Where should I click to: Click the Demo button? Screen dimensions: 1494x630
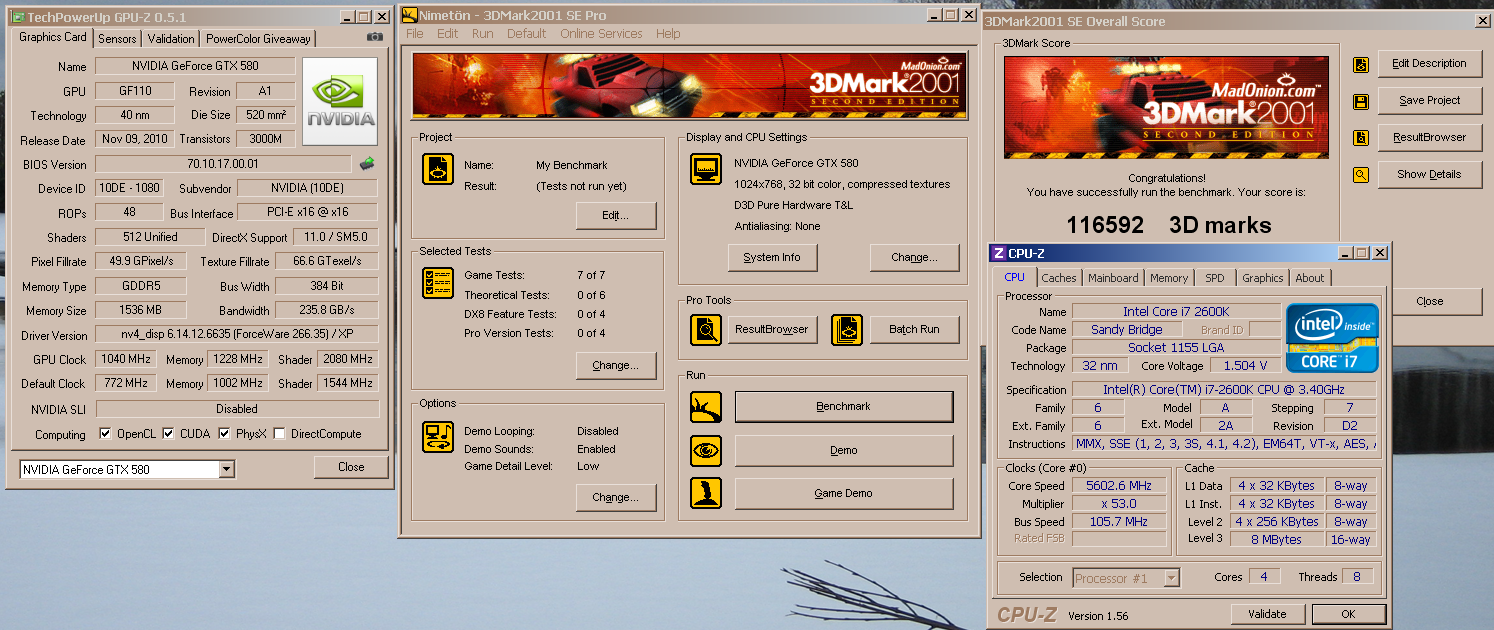click(x=844, y=450)
